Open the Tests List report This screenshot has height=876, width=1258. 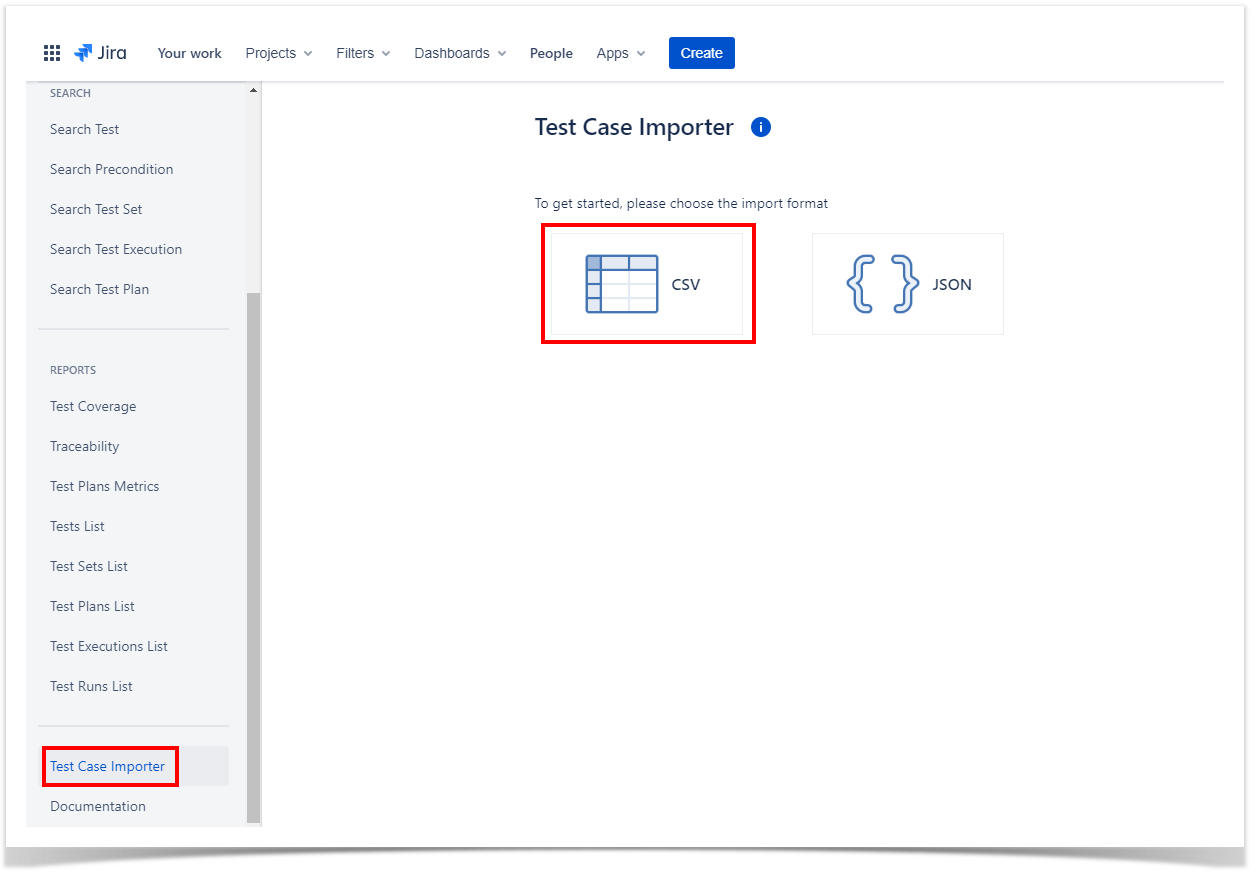point(78,526)
